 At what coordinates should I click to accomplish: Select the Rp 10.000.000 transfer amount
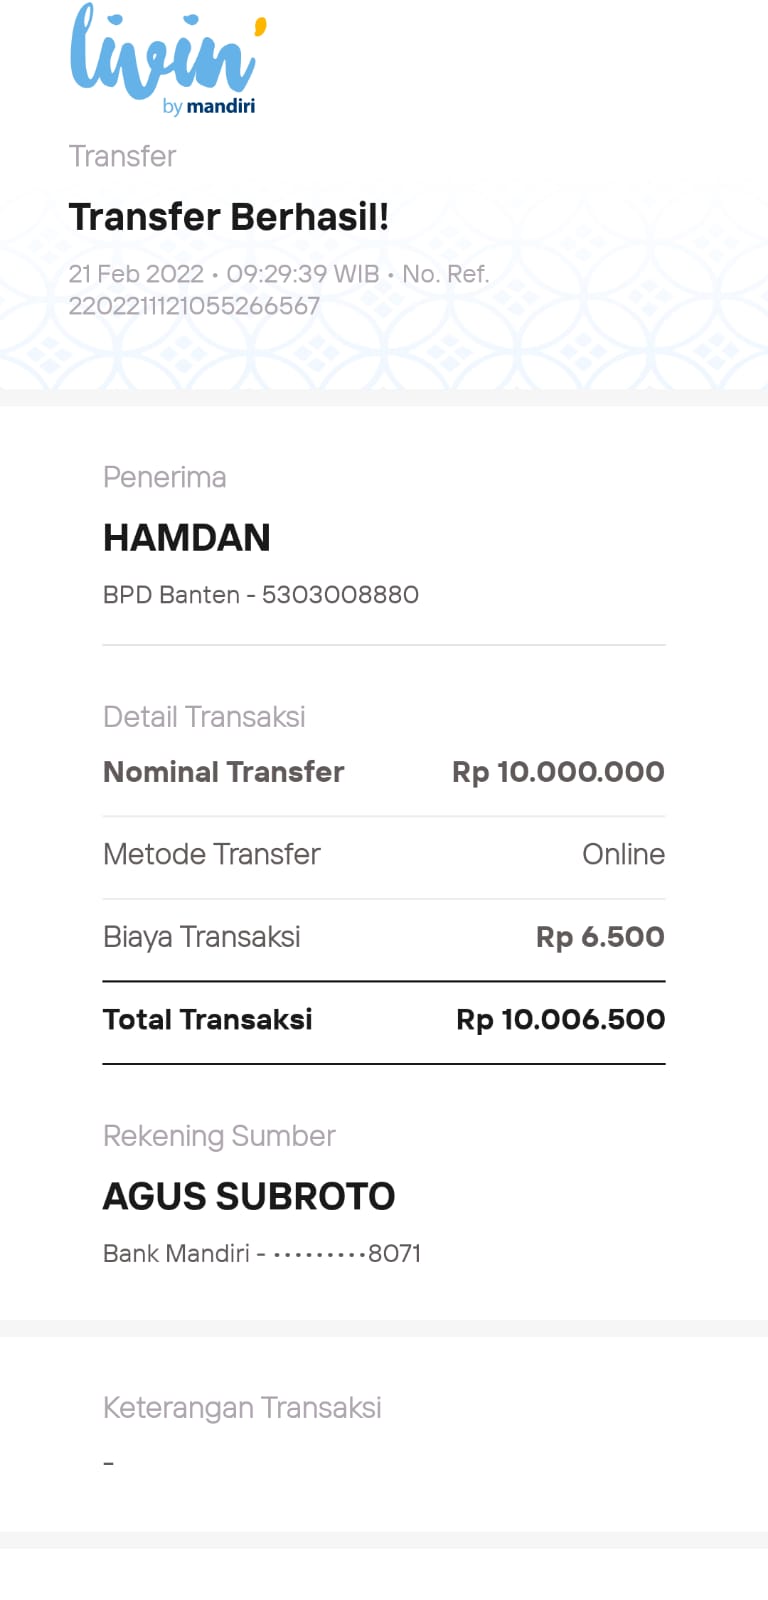point(558,772)
